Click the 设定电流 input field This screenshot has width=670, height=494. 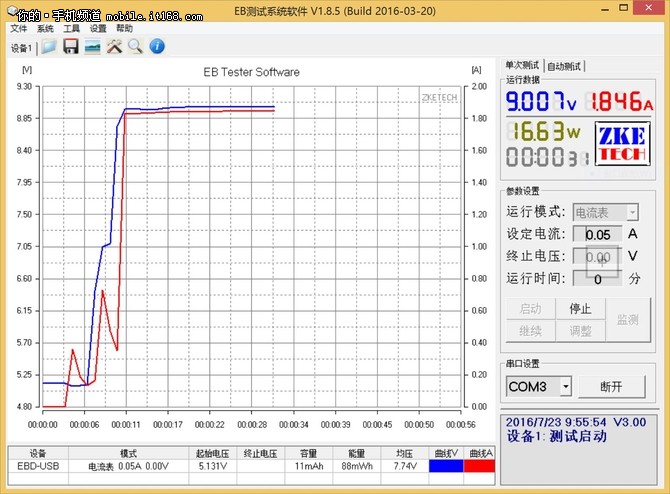click(x=598, y=234)
